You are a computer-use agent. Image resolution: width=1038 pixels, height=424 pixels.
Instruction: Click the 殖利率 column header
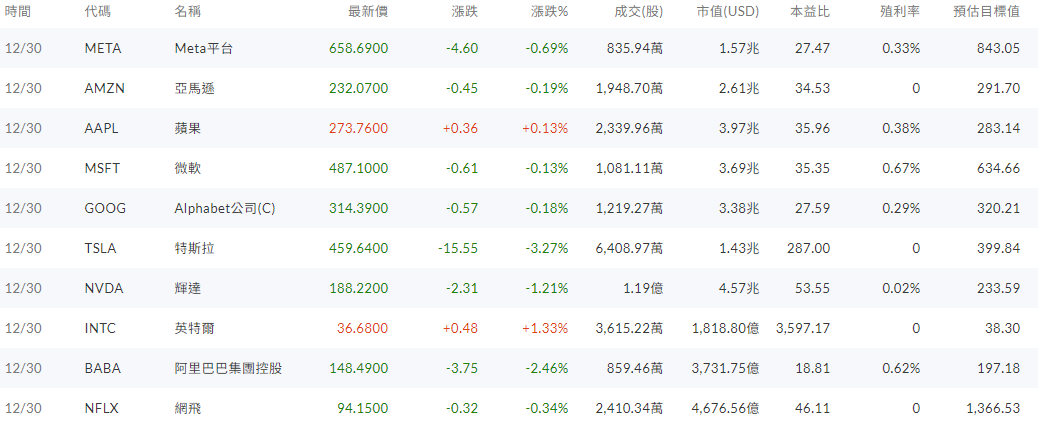(x=900, y=12)
